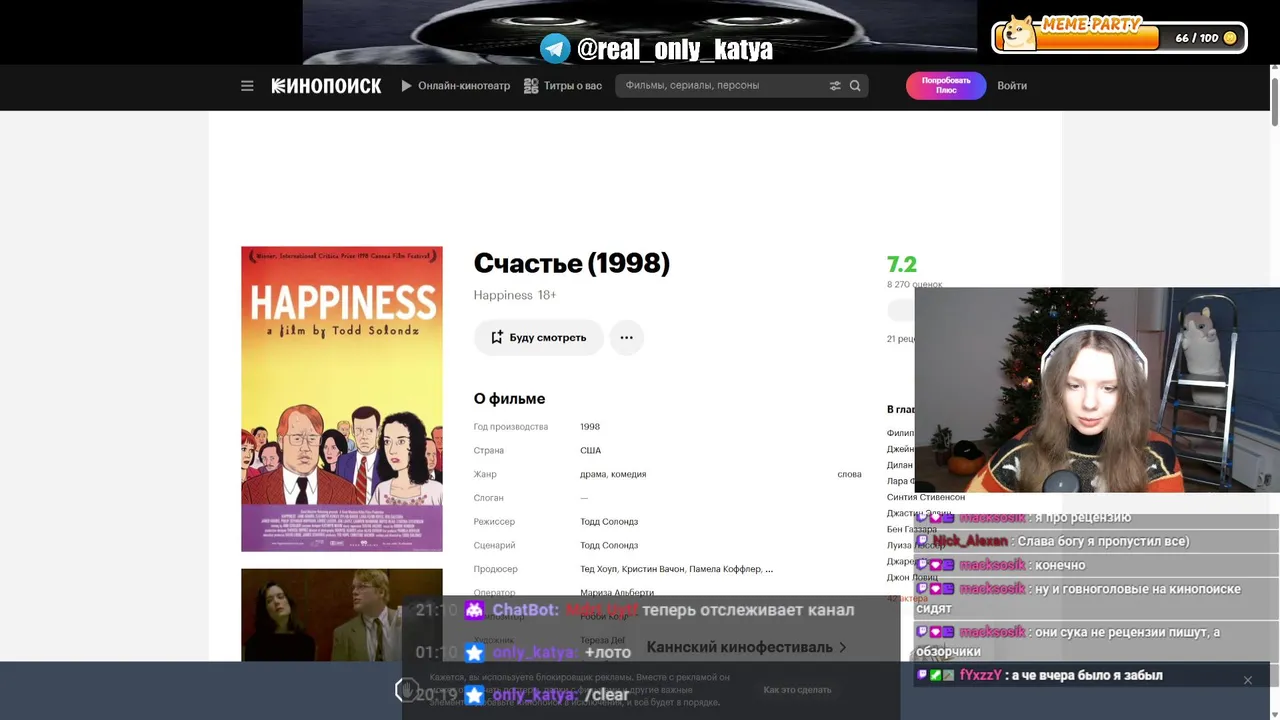This screenshot has width=1280, height=720.
Task: Click the Happiness 18+ subtitle
Action: coord(514,295)
